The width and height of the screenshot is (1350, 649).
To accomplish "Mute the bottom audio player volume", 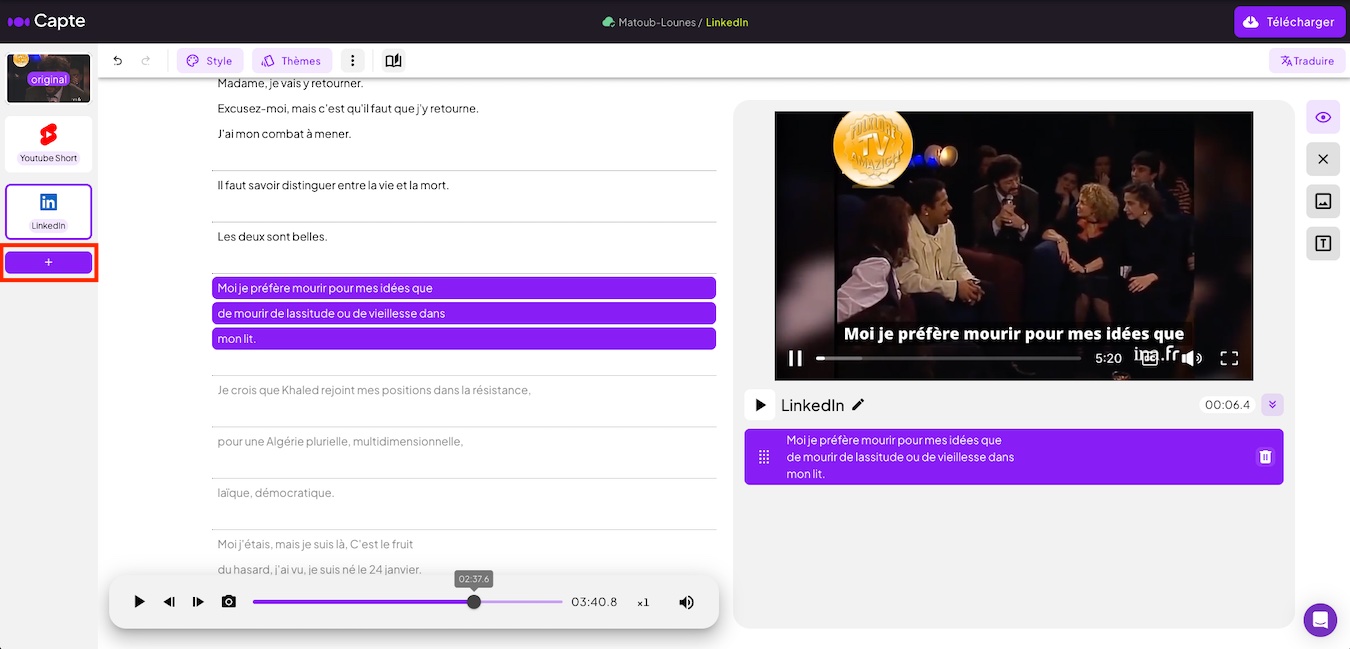I will (x=686, y=602).
